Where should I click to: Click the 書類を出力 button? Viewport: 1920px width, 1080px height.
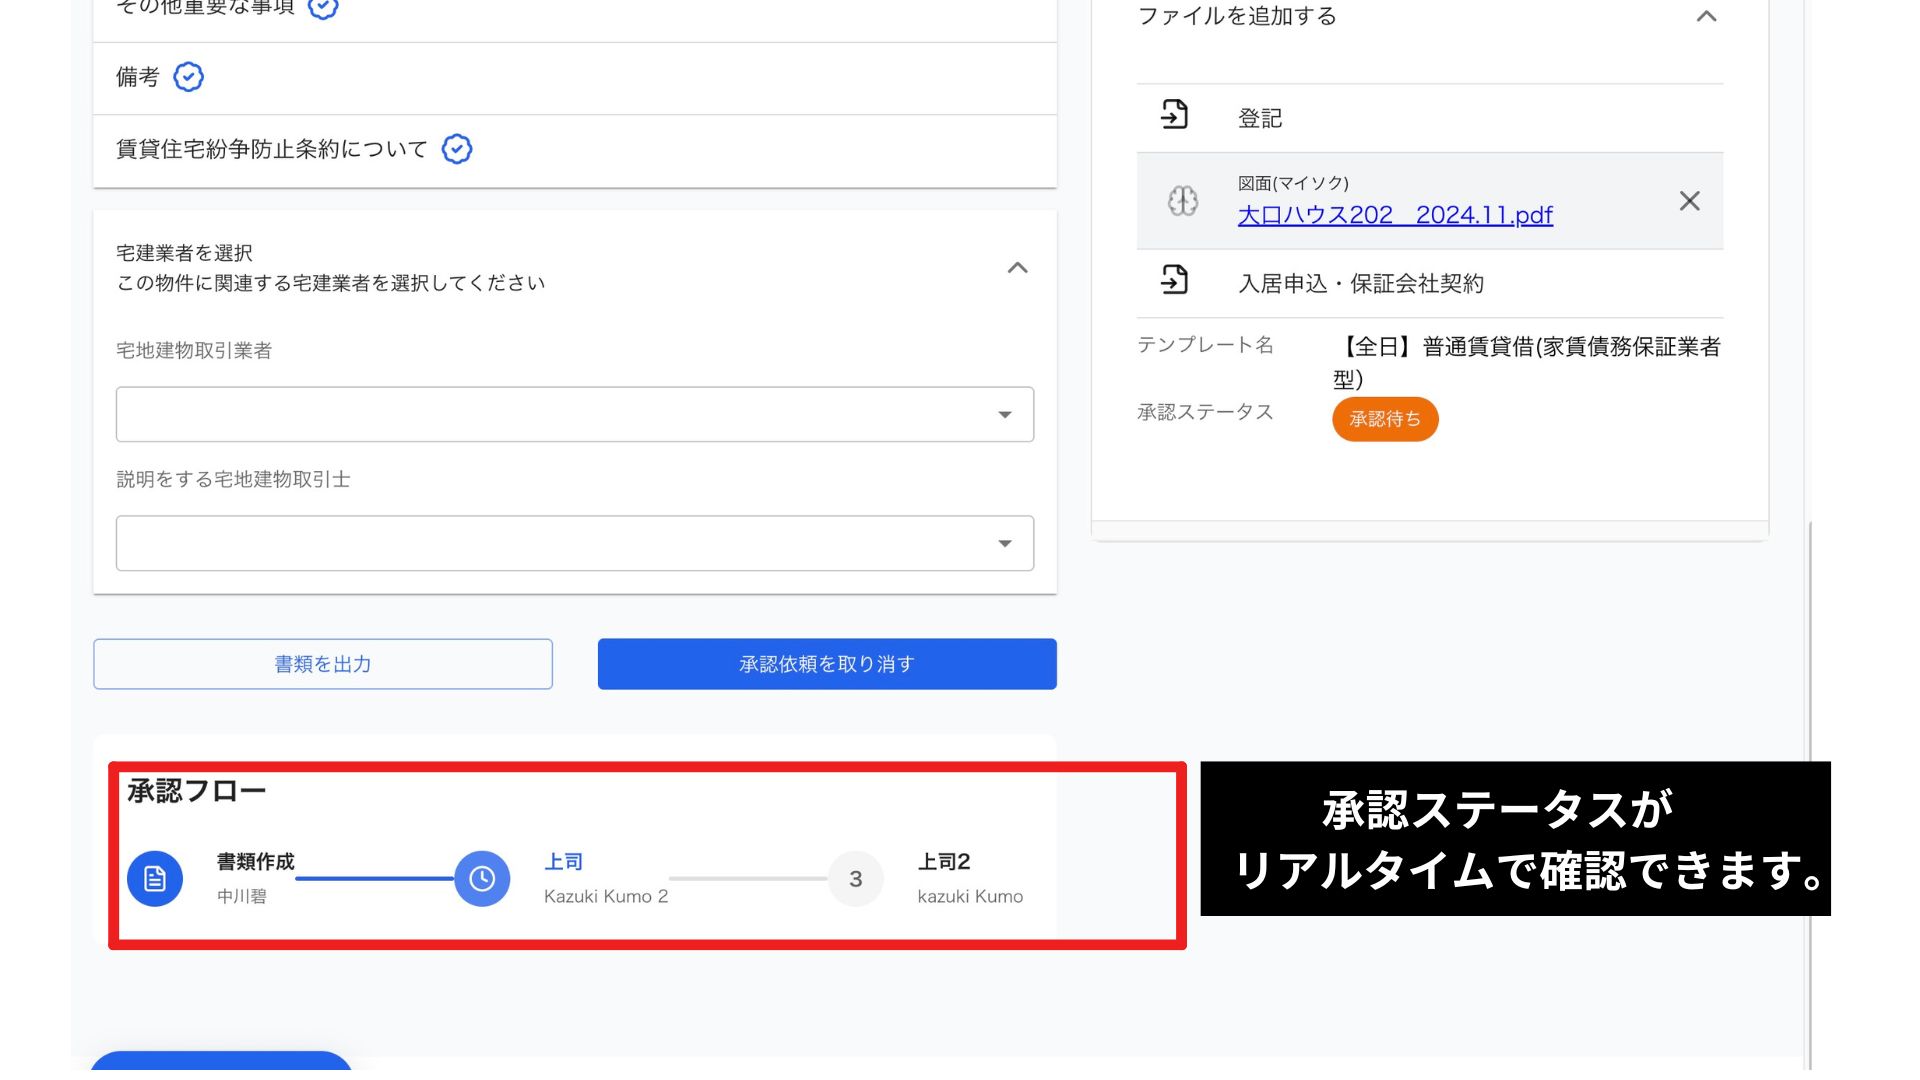pyautogui.click(x=323, y=664)
